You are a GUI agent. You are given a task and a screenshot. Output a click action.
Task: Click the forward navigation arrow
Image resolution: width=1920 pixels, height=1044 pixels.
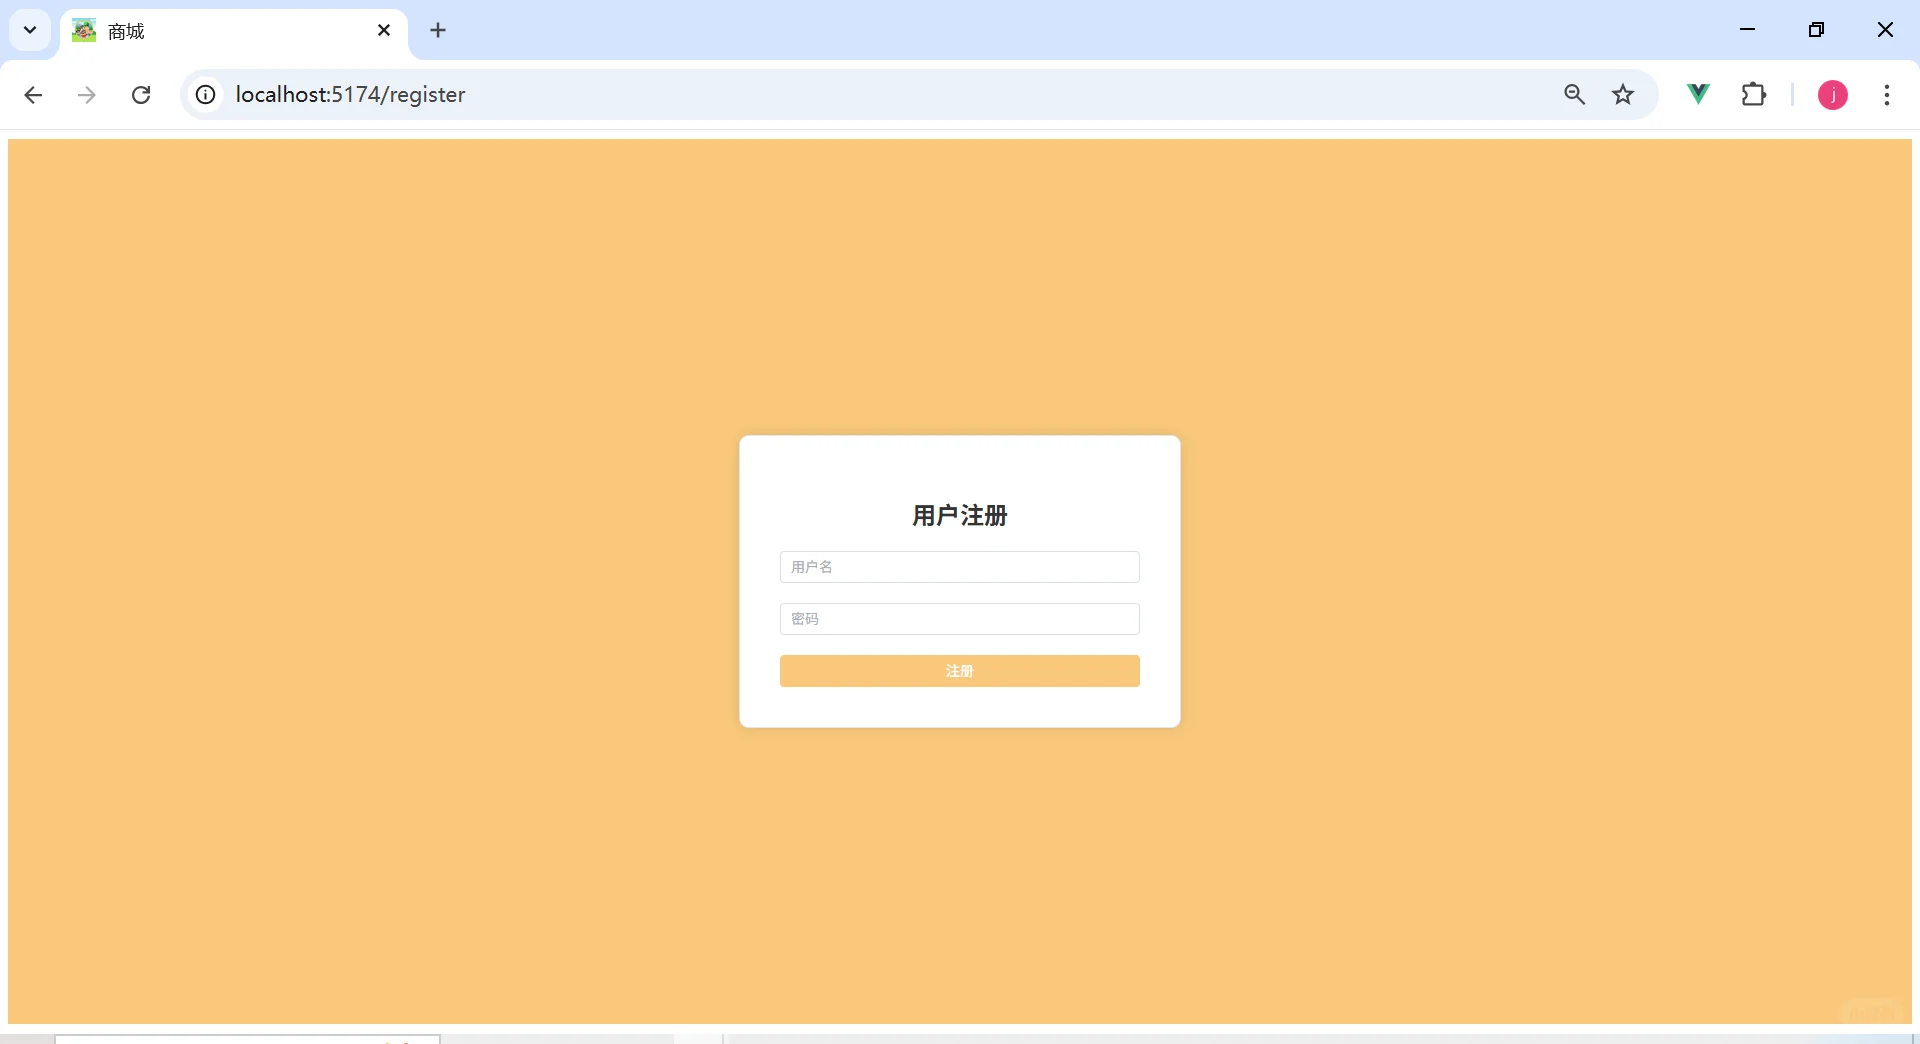87,95
